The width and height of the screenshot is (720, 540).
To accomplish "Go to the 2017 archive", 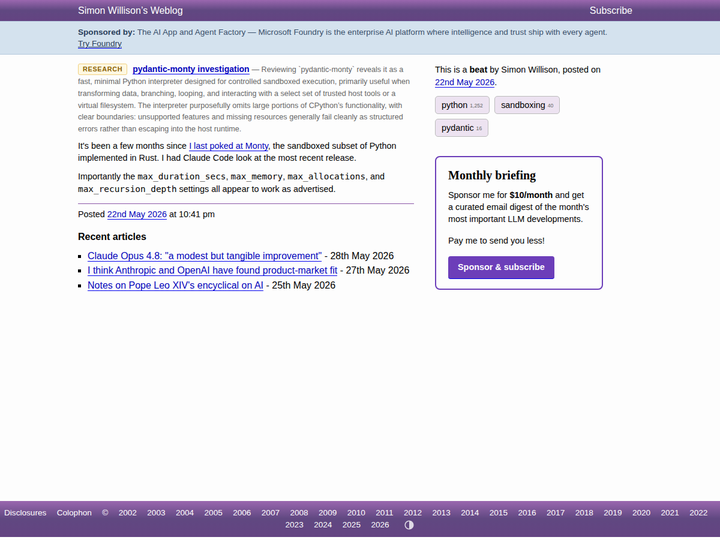I will point(556,513).
